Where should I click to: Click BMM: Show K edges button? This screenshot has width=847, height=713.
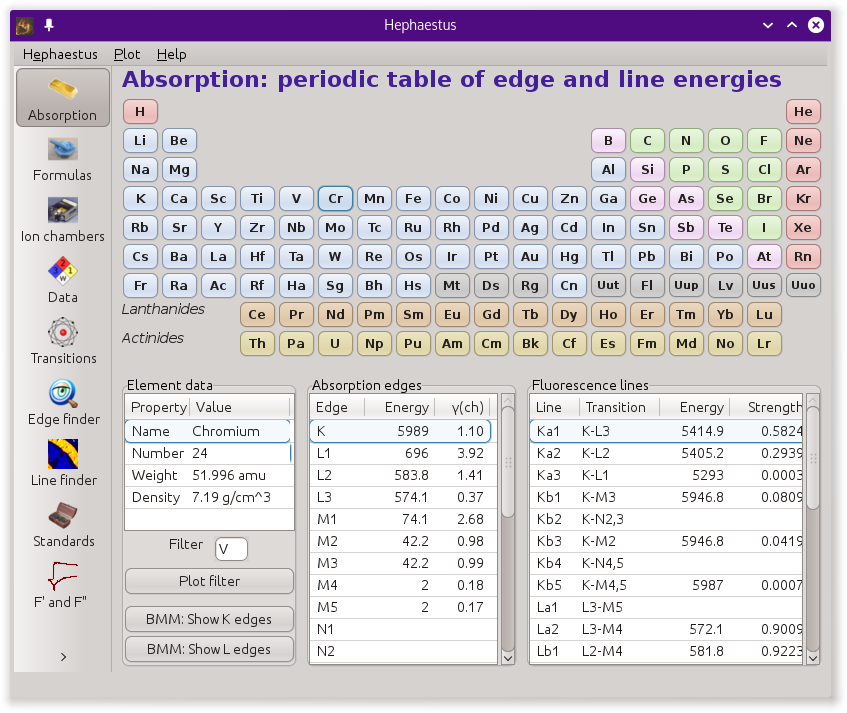click(209, 619)
